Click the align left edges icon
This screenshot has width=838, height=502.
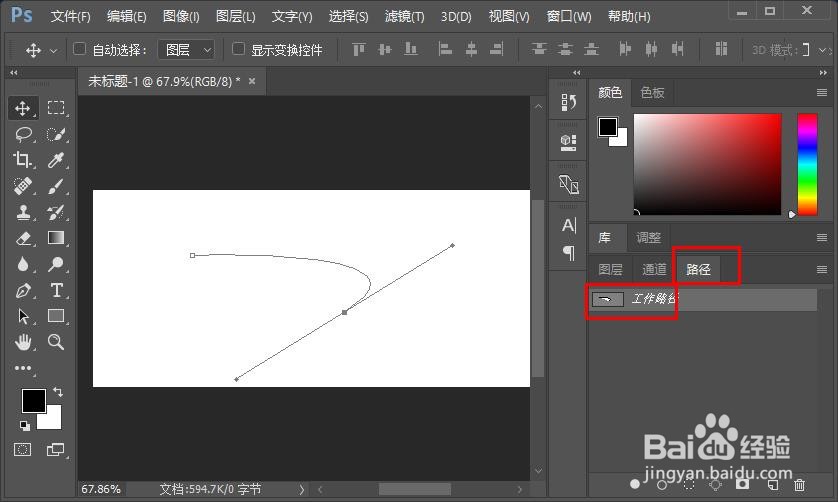[445, 50]
